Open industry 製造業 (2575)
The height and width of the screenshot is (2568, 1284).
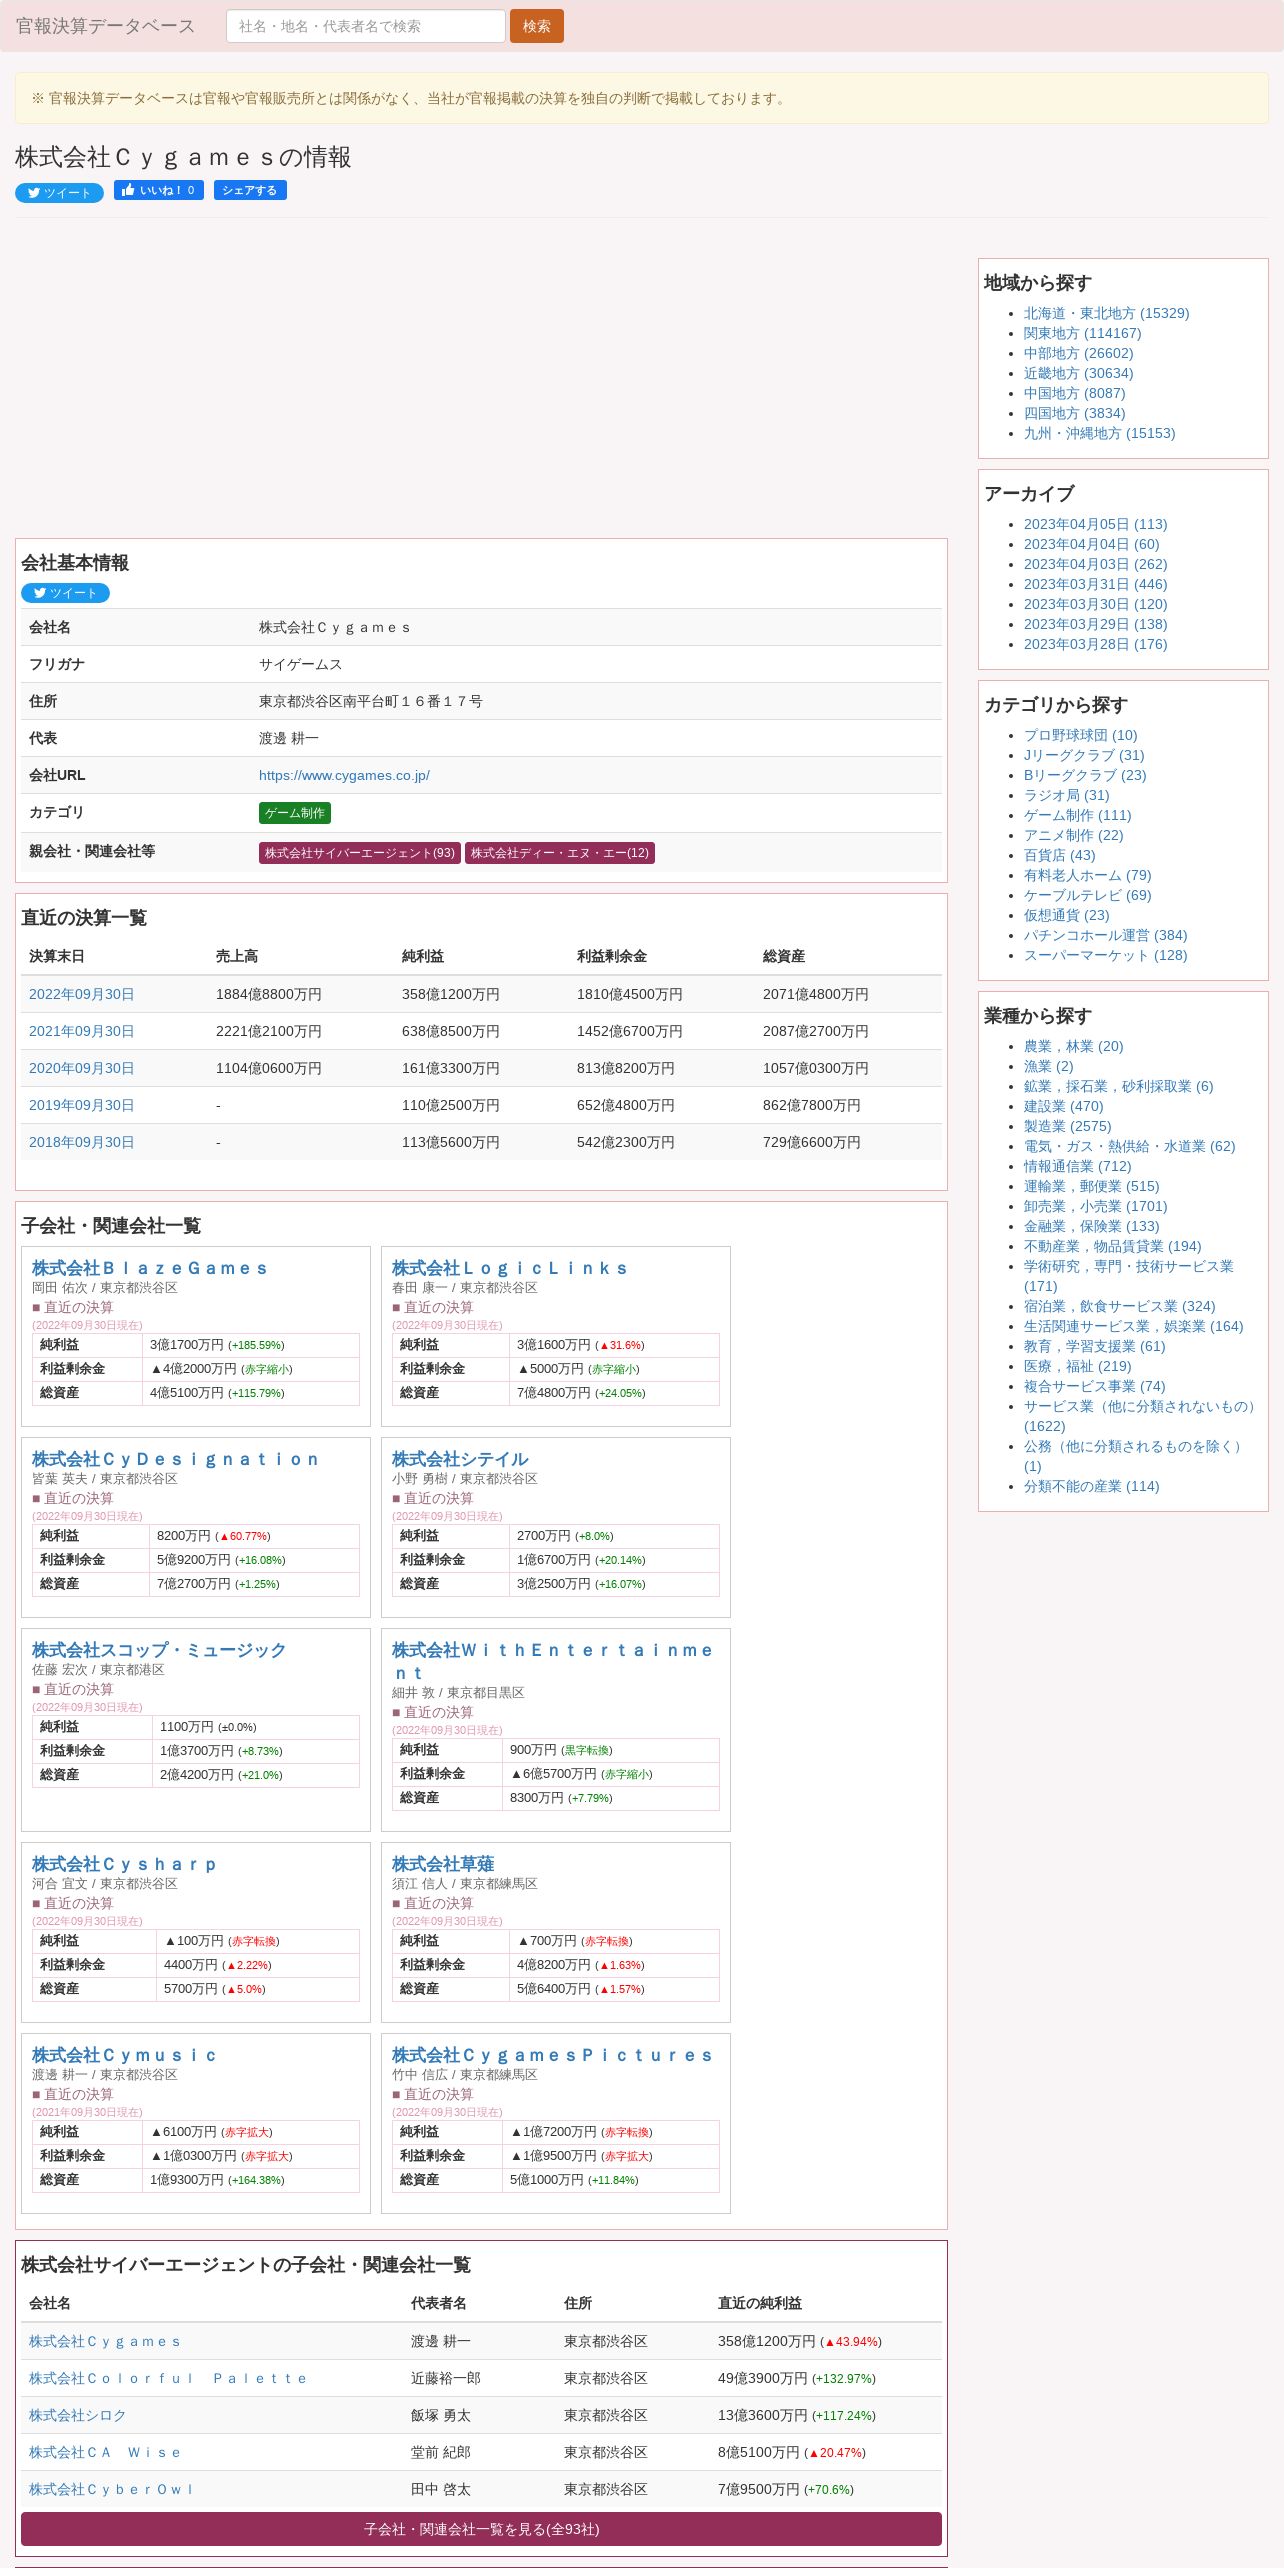[1067, 1126]
